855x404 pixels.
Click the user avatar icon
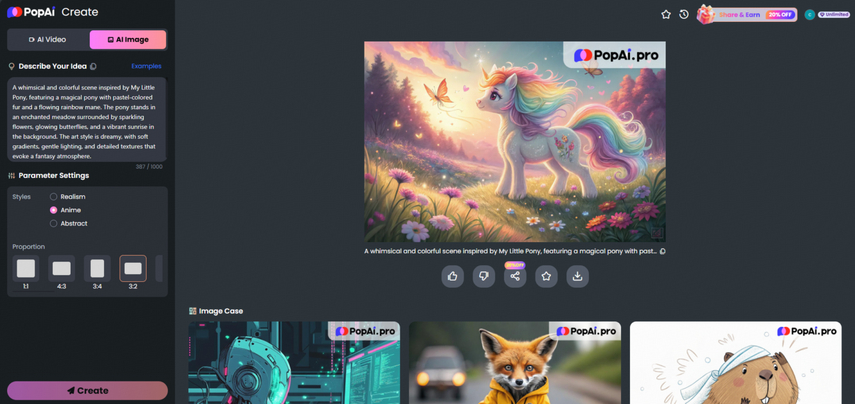coord(810,15)
